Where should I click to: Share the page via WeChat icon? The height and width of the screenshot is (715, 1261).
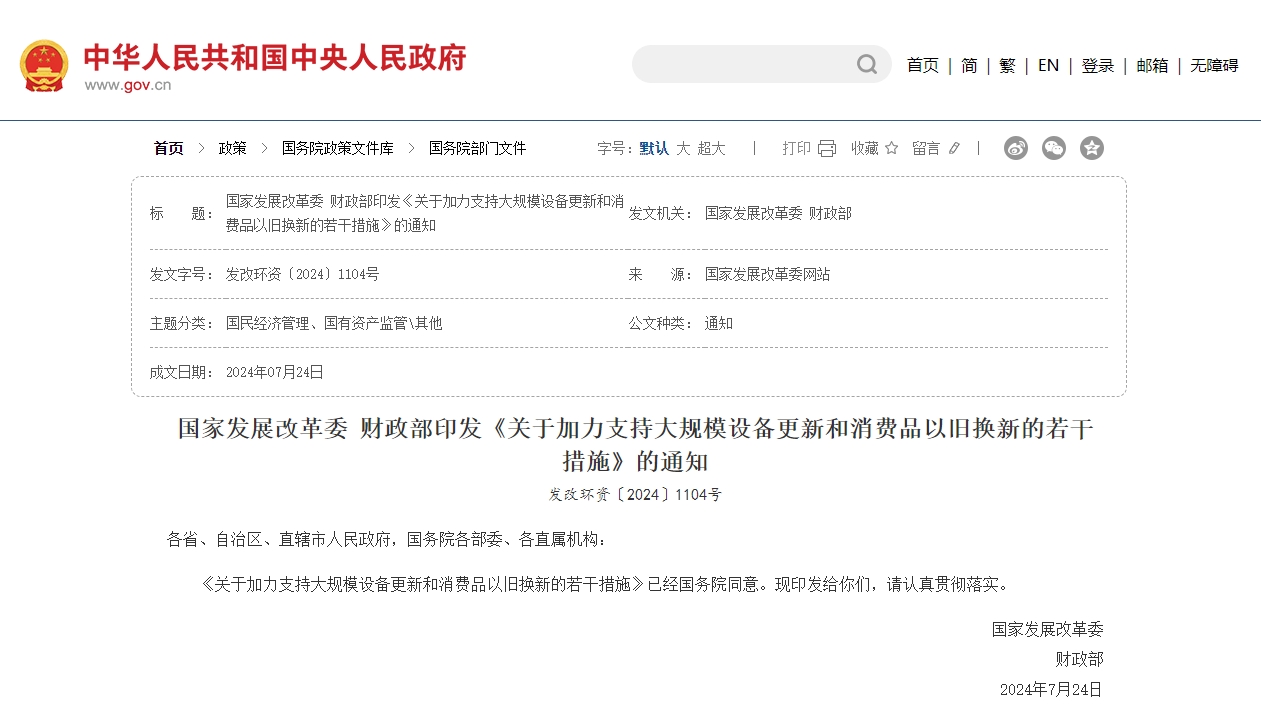(1054, 148)
